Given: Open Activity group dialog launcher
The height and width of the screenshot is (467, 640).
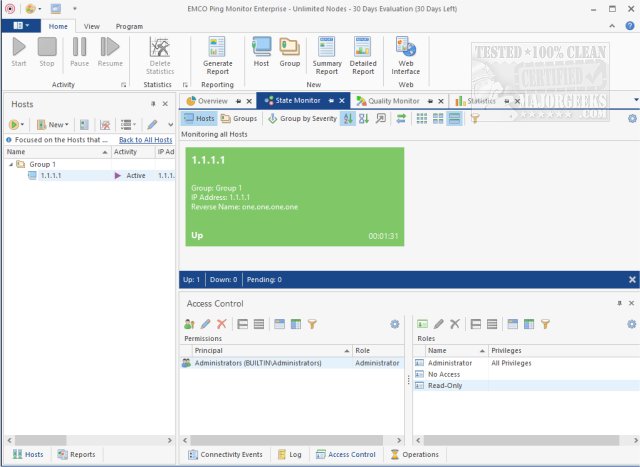Looking at the screenshot, I should tap(123, 85).
